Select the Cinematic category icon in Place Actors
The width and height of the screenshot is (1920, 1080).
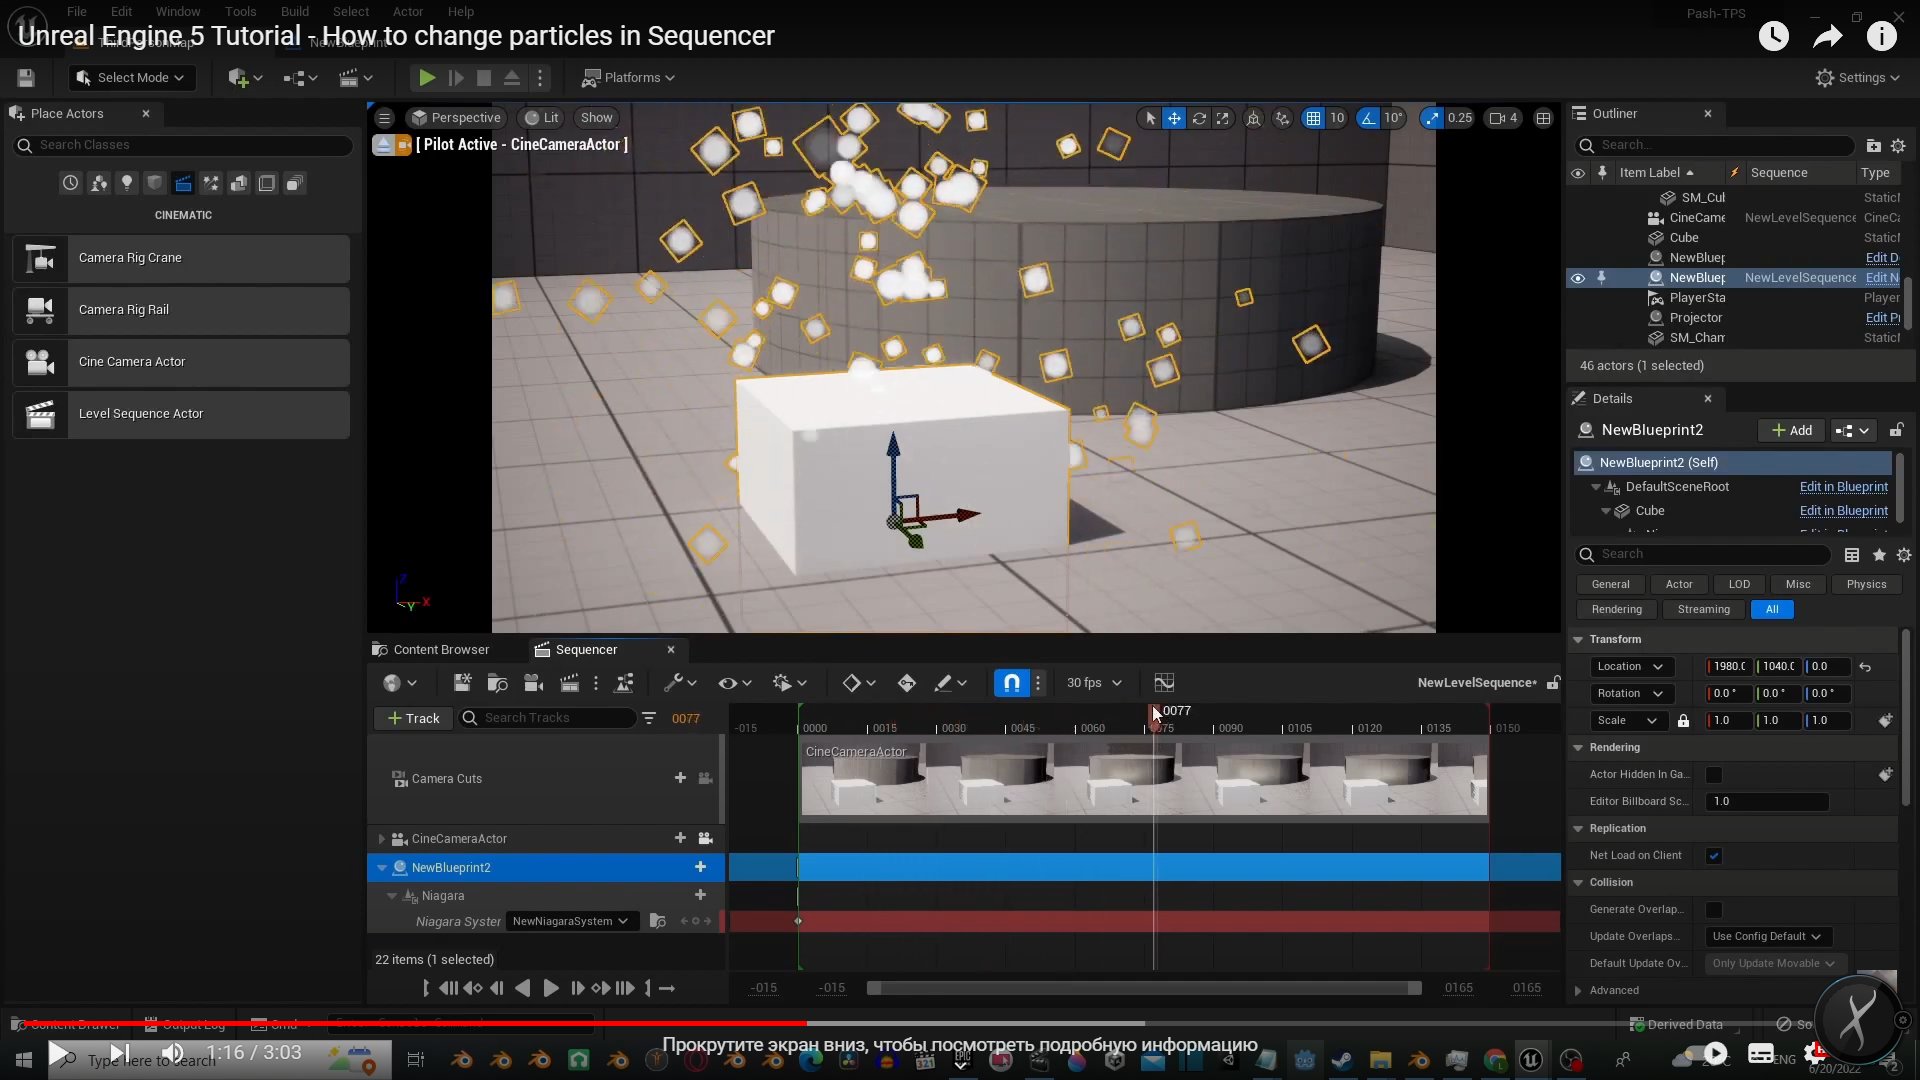click(183, 184)
